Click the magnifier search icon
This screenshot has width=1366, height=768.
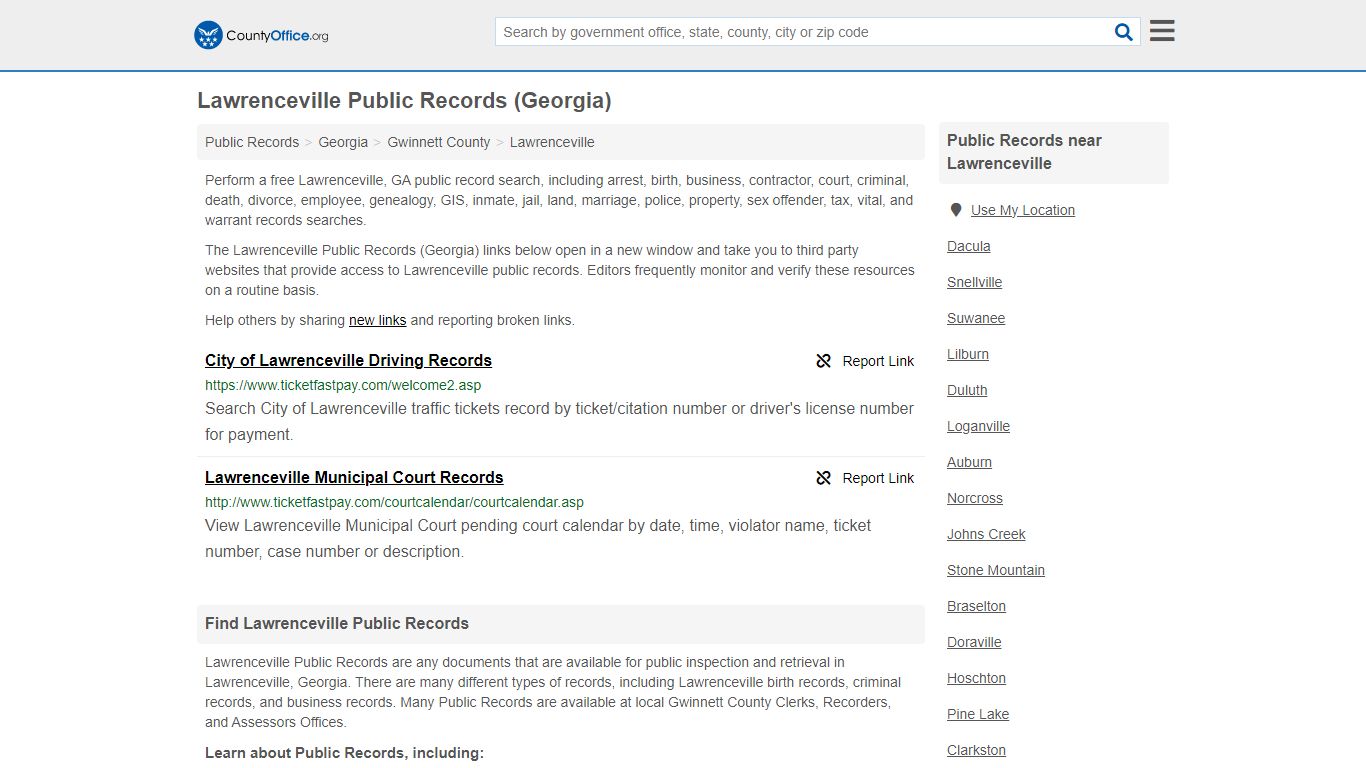coord(1124,32)
